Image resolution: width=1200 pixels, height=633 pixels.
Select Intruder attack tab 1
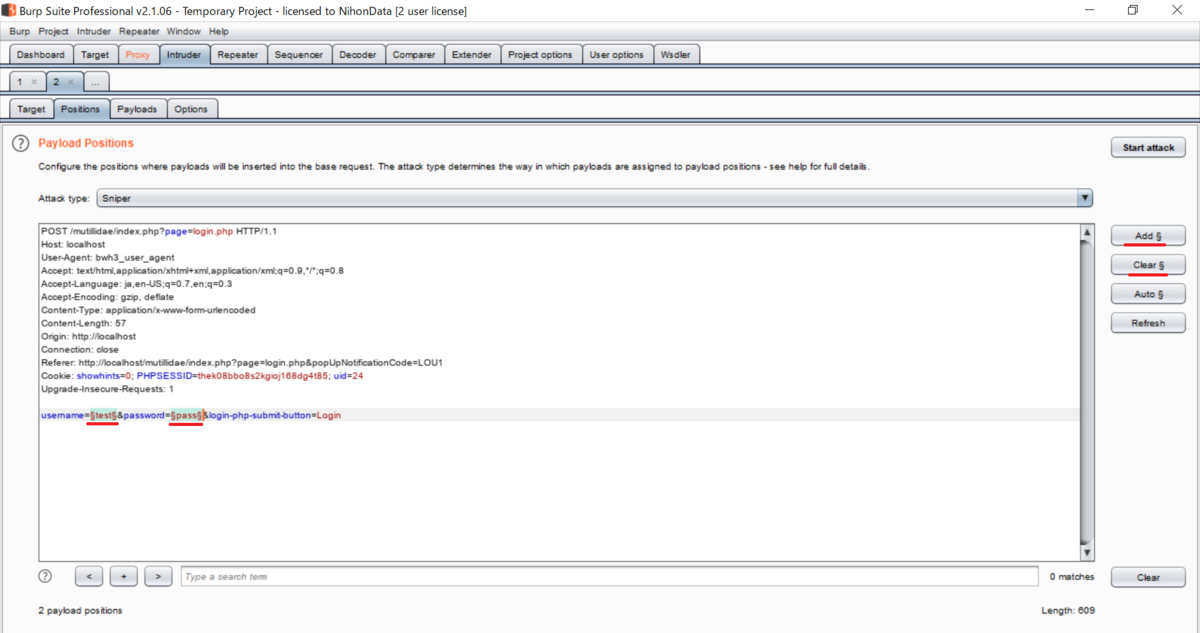tap(20, 82)
